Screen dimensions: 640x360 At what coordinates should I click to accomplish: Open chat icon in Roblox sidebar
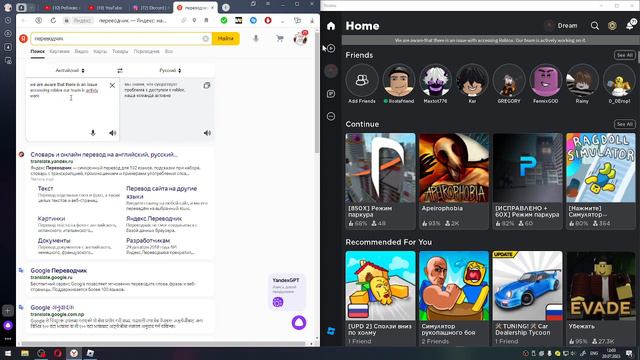331,94
